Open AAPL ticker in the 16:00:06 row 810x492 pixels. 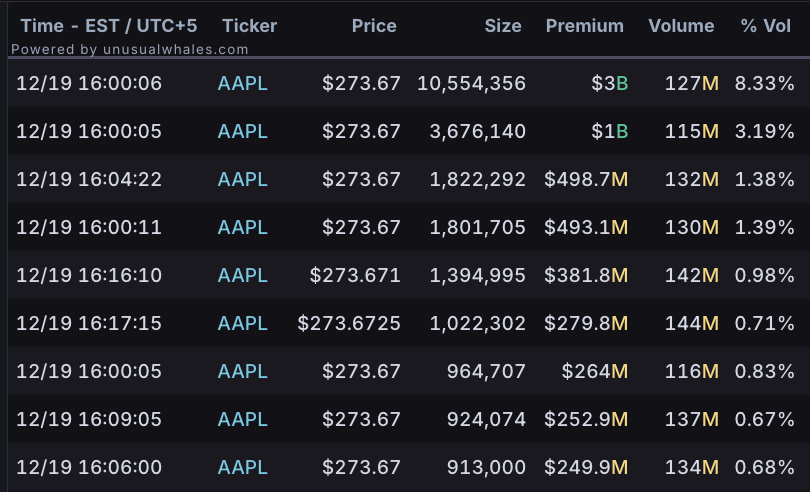[242, 83]
